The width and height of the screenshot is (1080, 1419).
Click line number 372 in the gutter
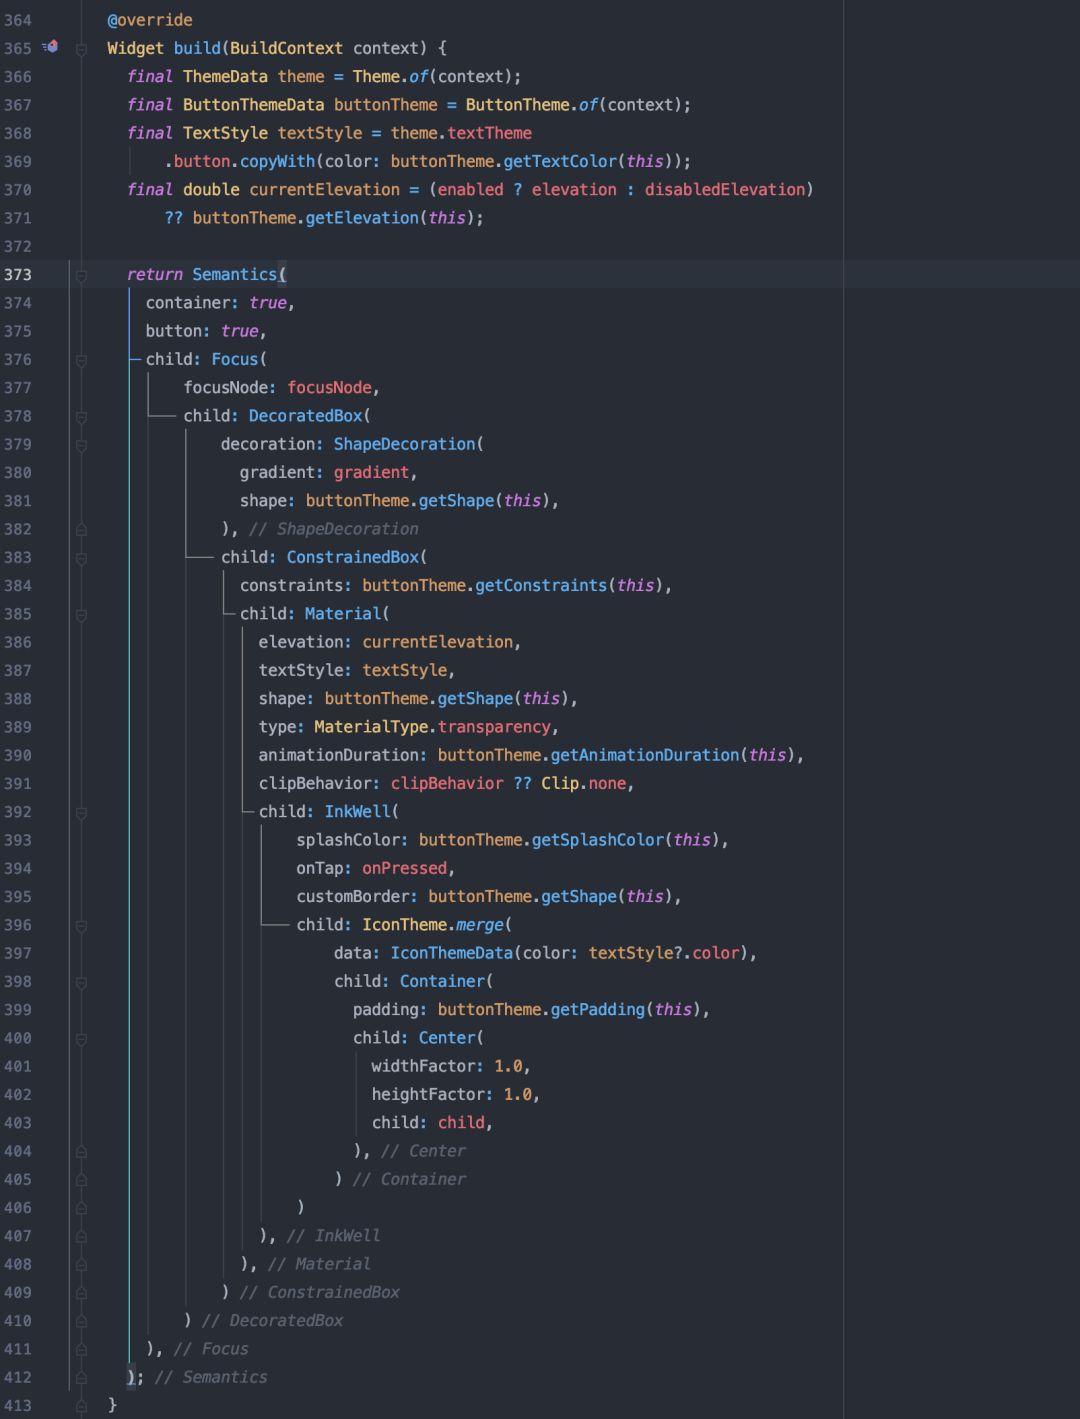tap(18, 246)
